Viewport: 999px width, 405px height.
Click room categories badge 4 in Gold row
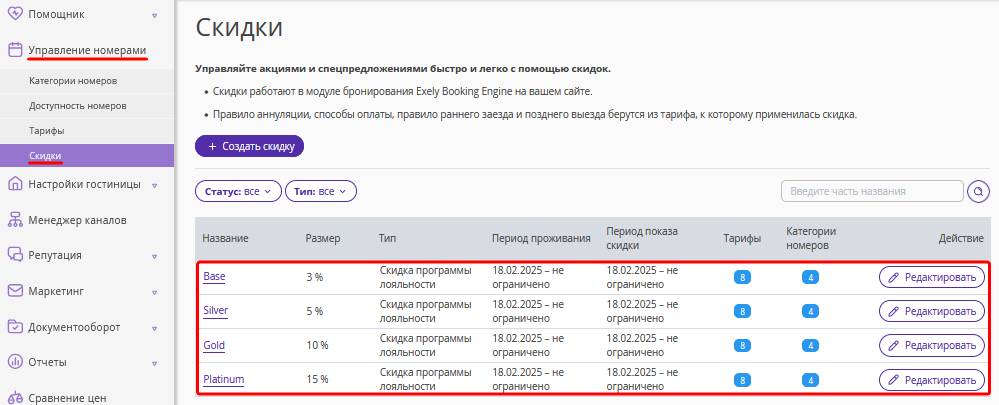tap(810, 346)
